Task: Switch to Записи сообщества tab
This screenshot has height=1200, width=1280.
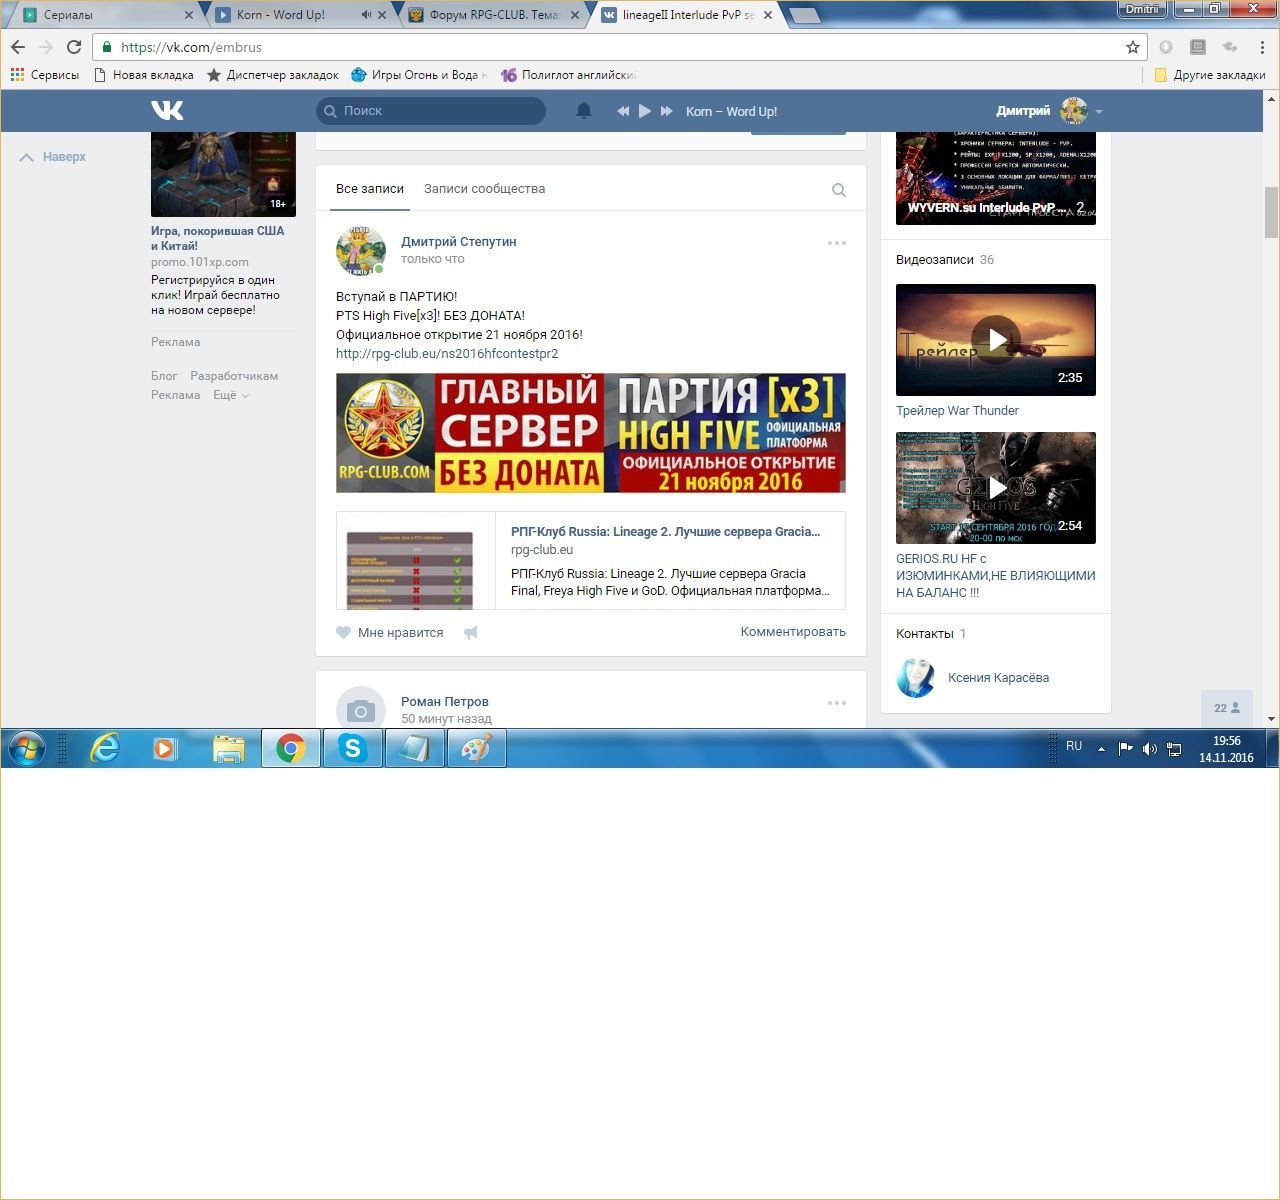Action: coord(484,189)
